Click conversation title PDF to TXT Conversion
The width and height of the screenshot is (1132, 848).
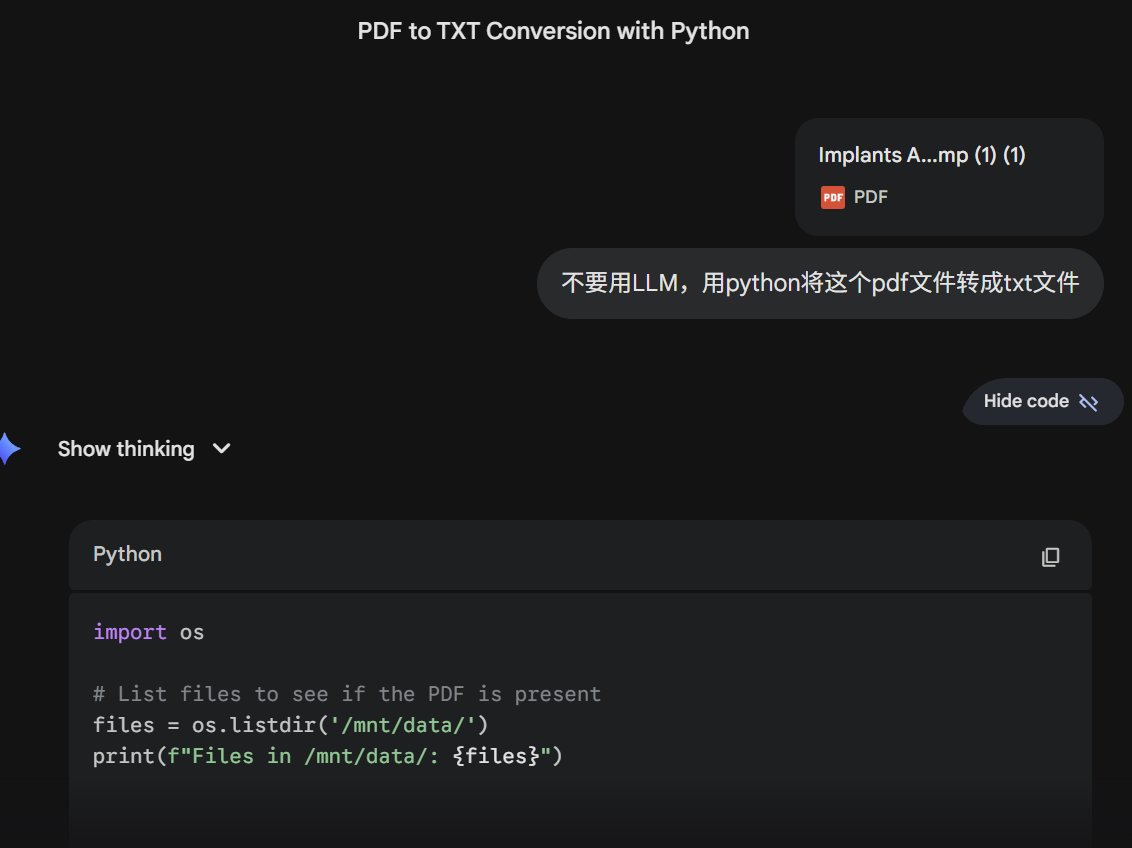click(553, 31)
